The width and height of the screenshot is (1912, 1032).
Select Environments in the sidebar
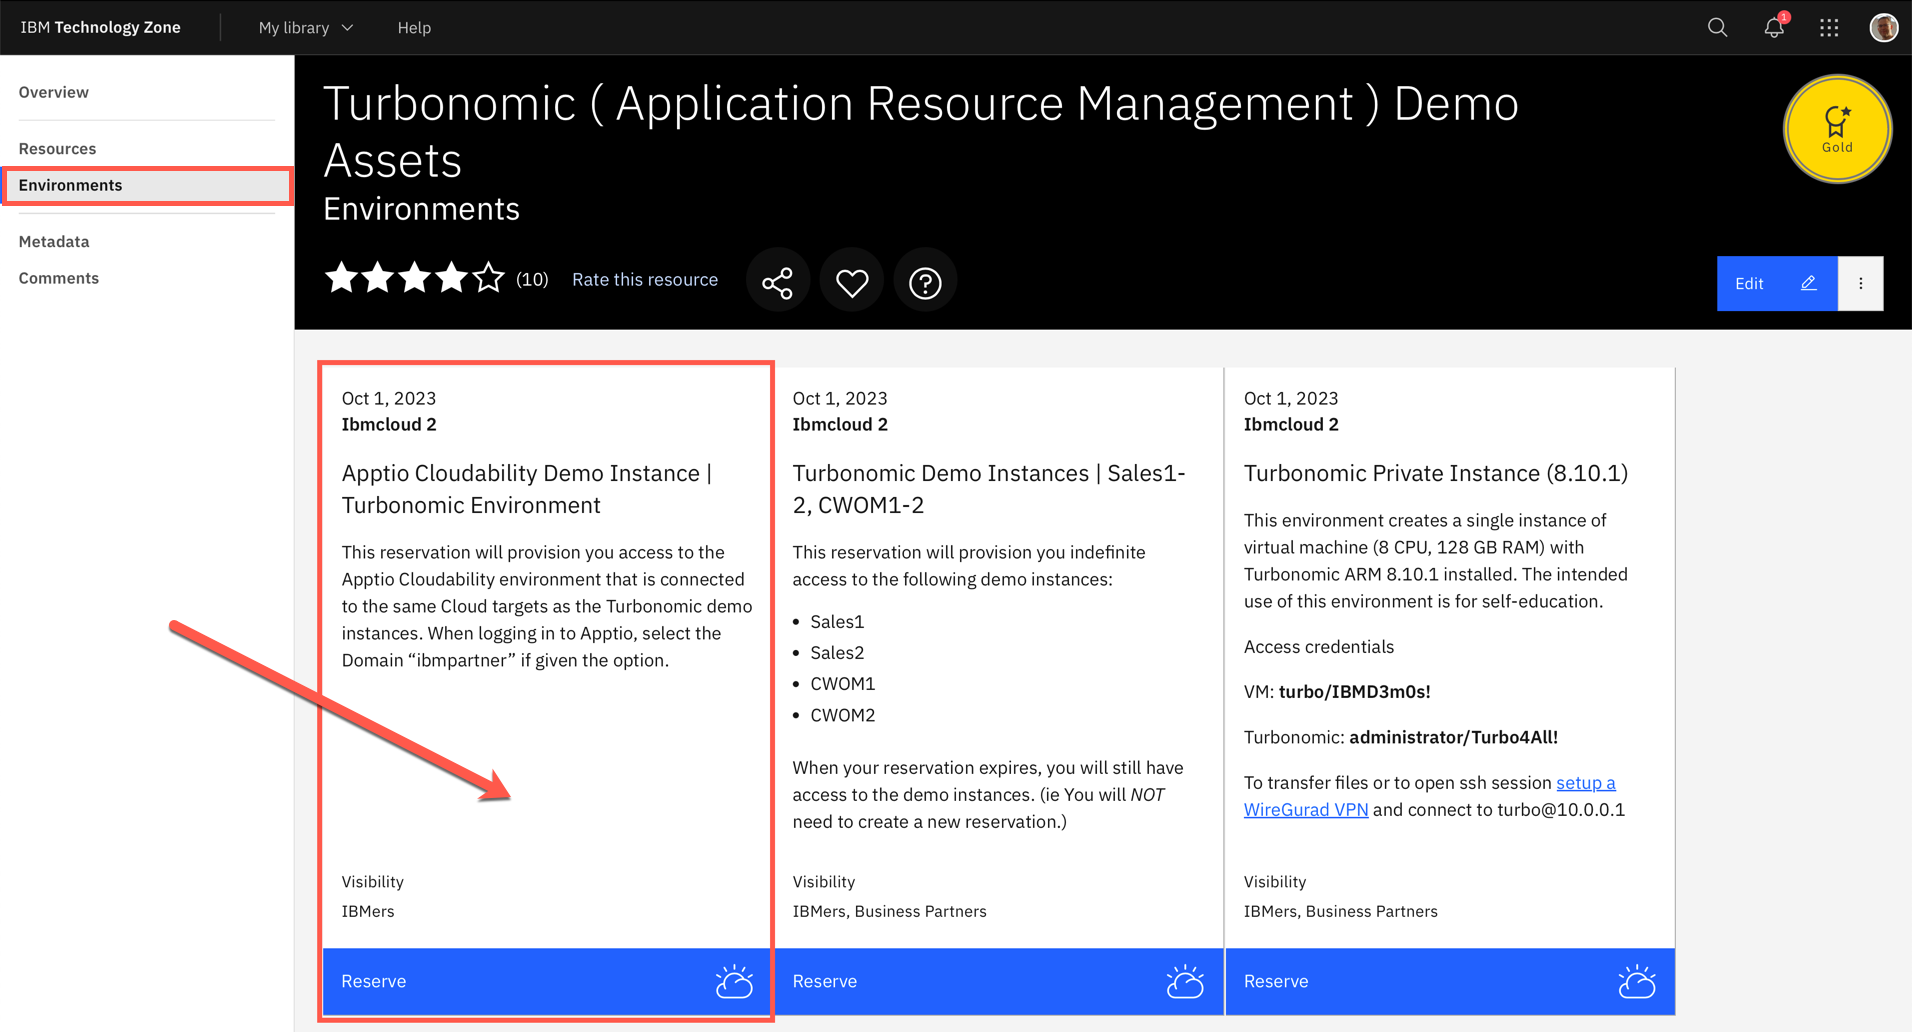pos(146,185)
